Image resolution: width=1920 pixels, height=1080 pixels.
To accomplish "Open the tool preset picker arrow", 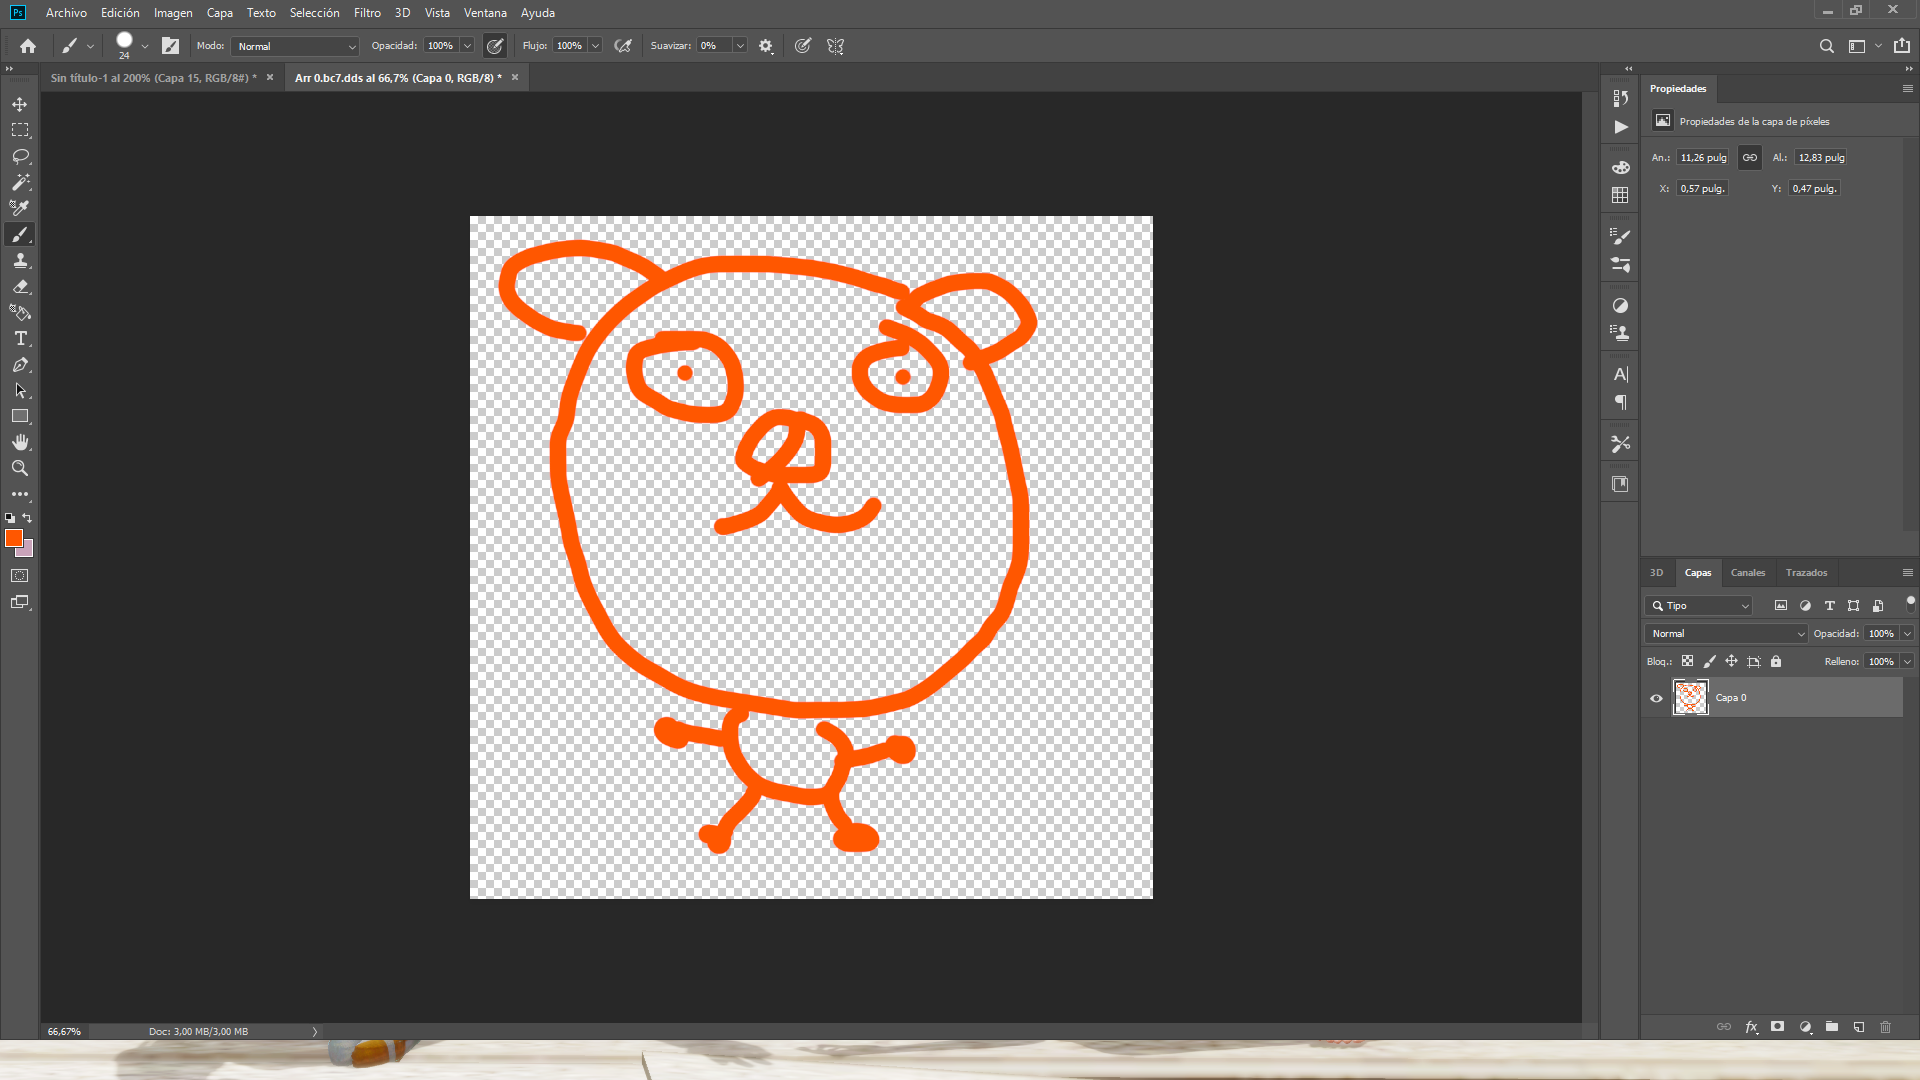I will 90,46.
